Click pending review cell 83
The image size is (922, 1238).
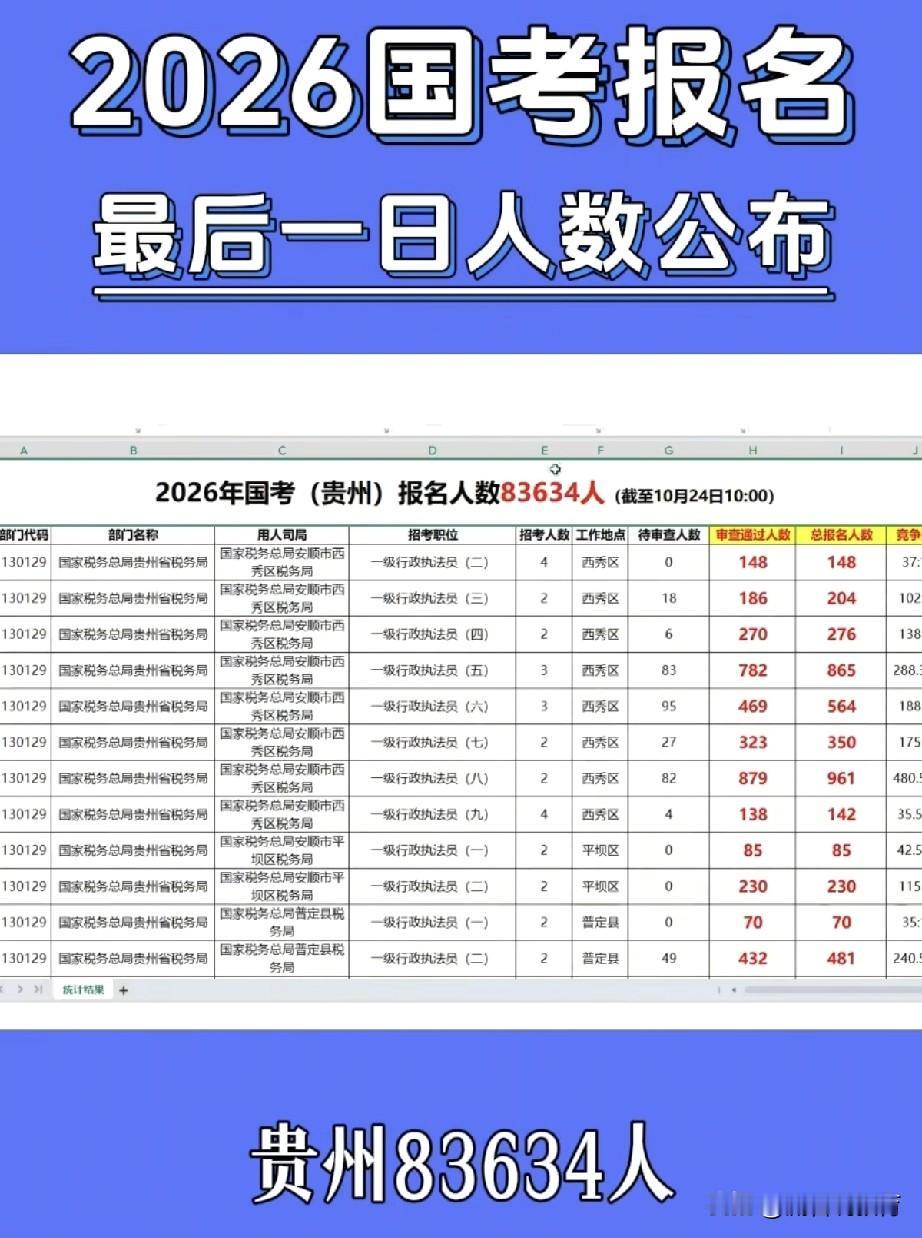[669, 670]
